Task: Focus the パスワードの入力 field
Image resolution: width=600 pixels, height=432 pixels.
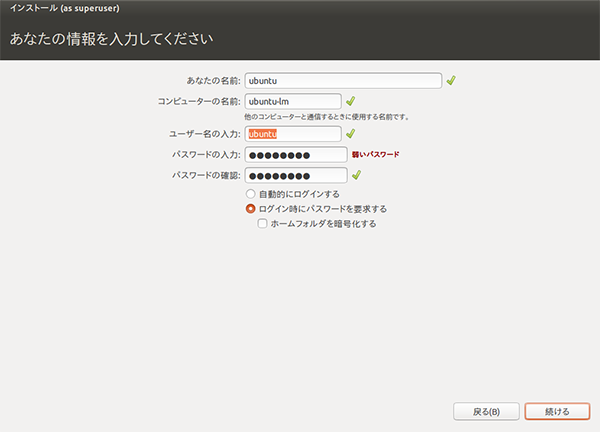Action: click(x=296, y=155)
